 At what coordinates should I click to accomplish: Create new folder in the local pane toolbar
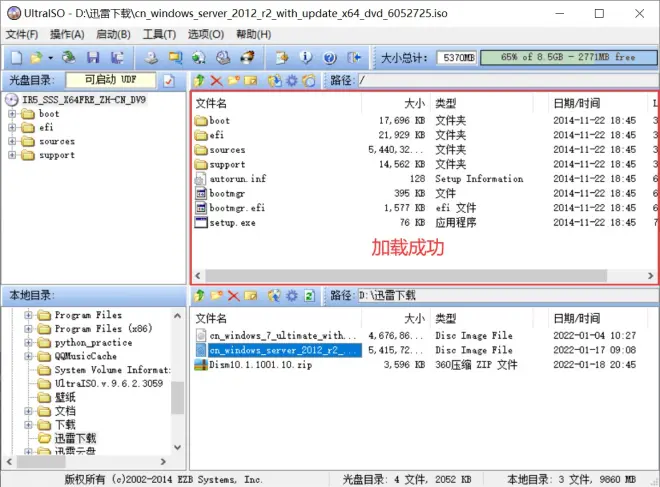click(x=216, y=295)
